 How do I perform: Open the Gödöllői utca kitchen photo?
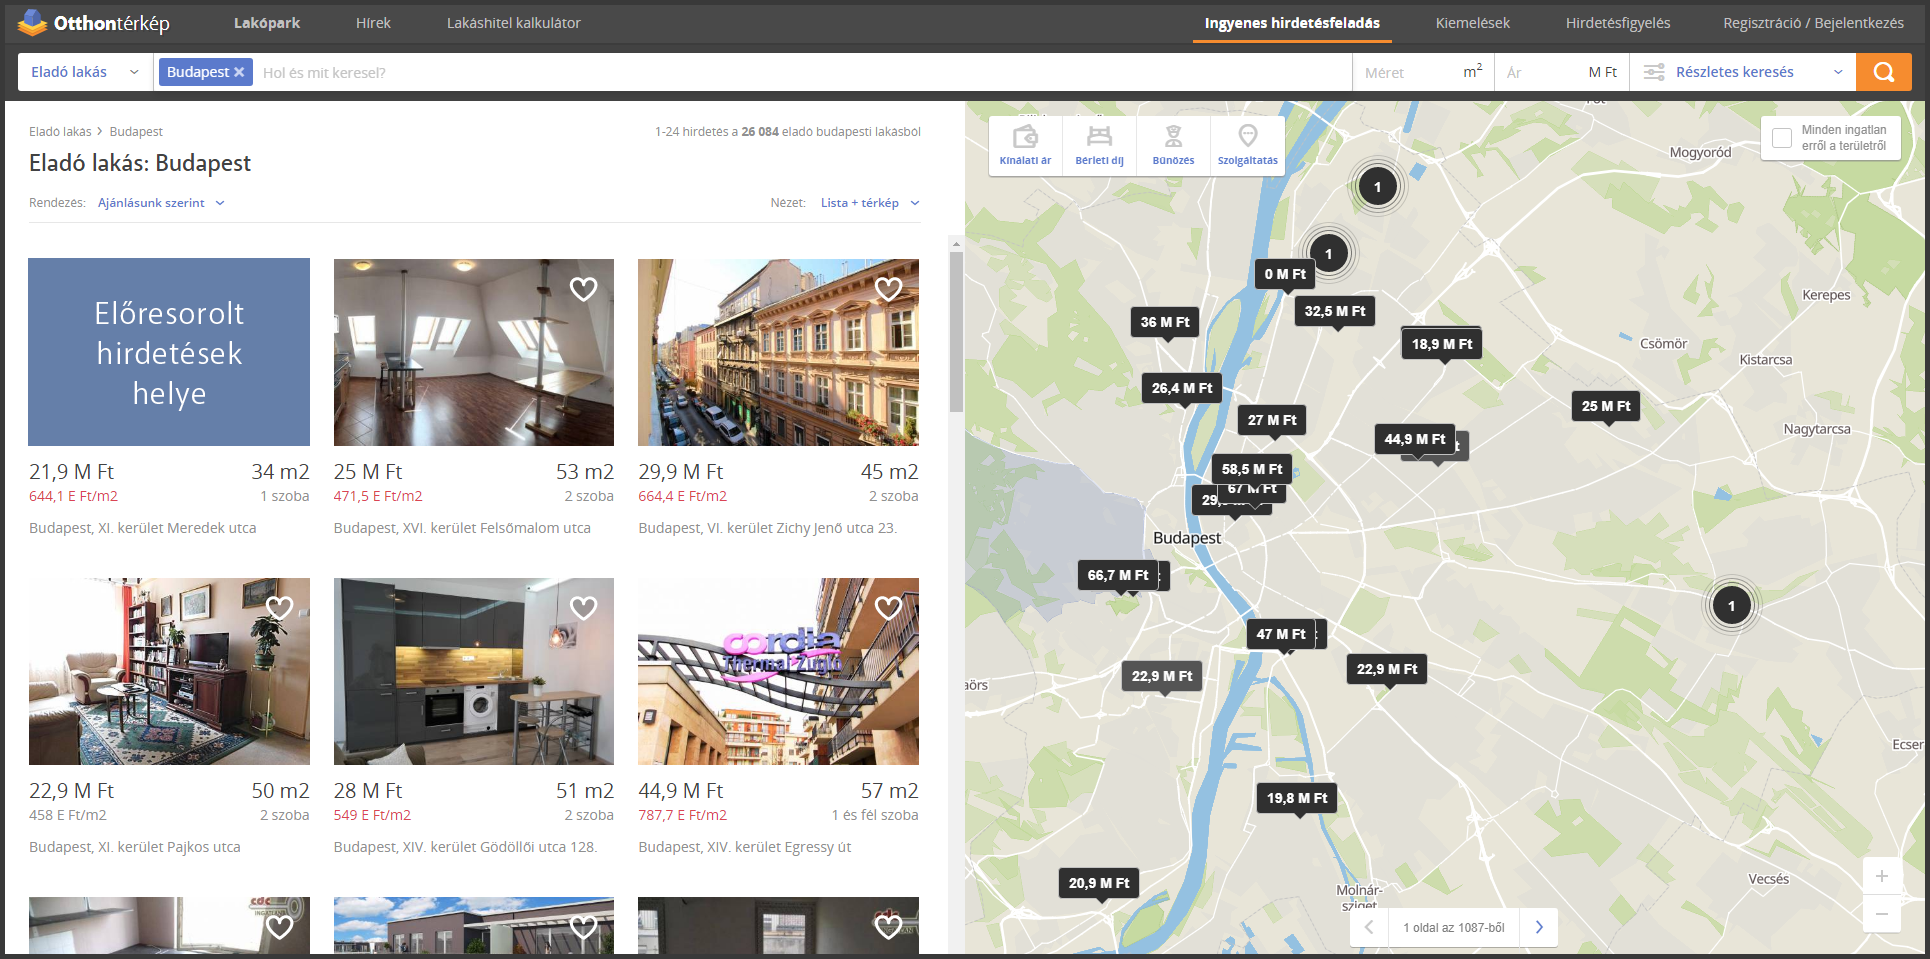point(473,671)
